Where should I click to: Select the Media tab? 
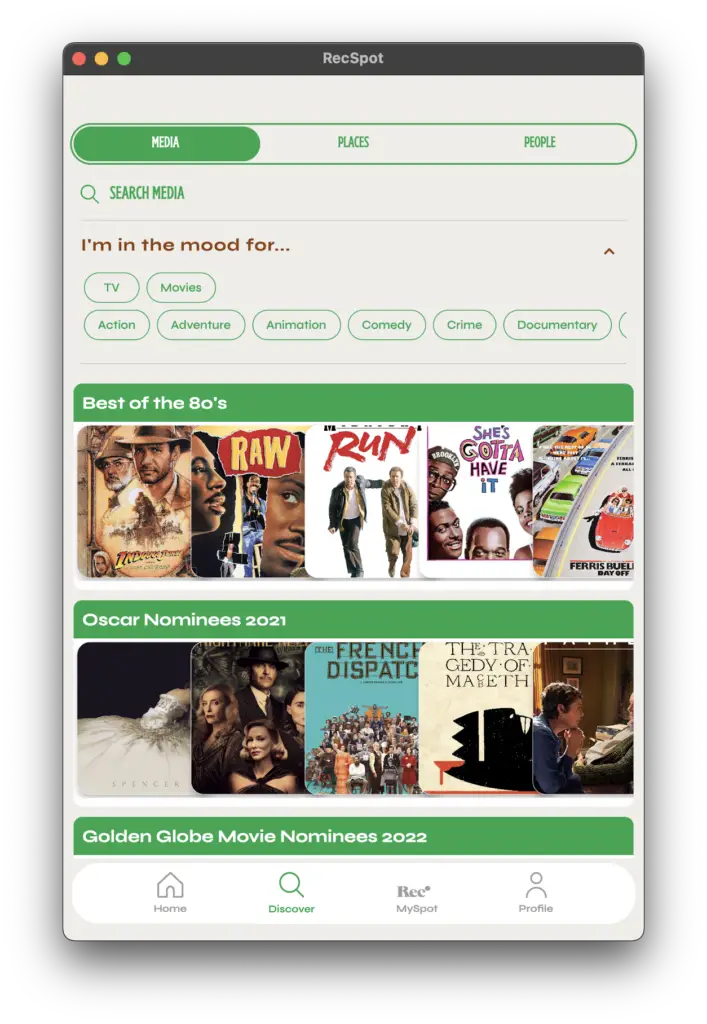point(166,144)
